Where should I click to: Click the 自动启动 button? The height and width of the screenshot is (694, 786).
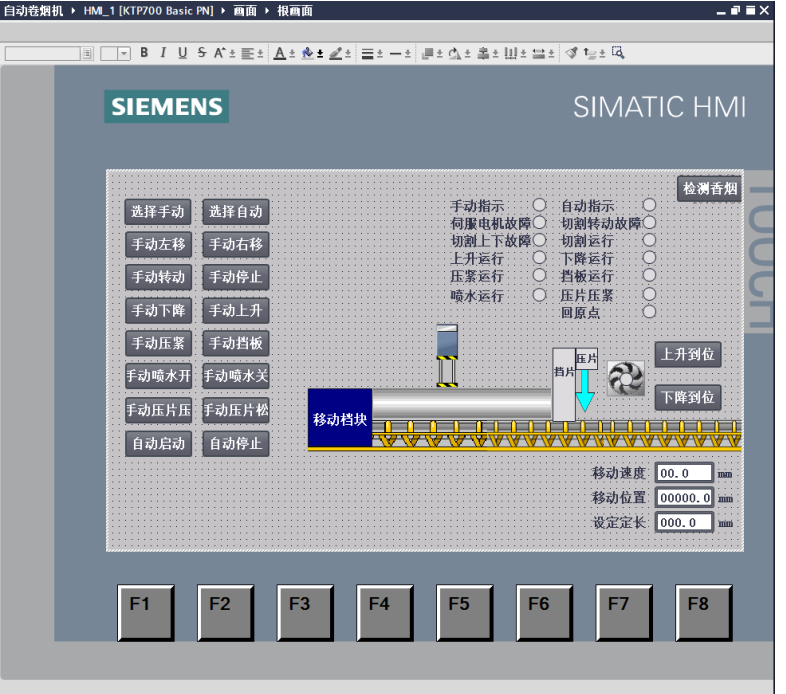(158, 444)
